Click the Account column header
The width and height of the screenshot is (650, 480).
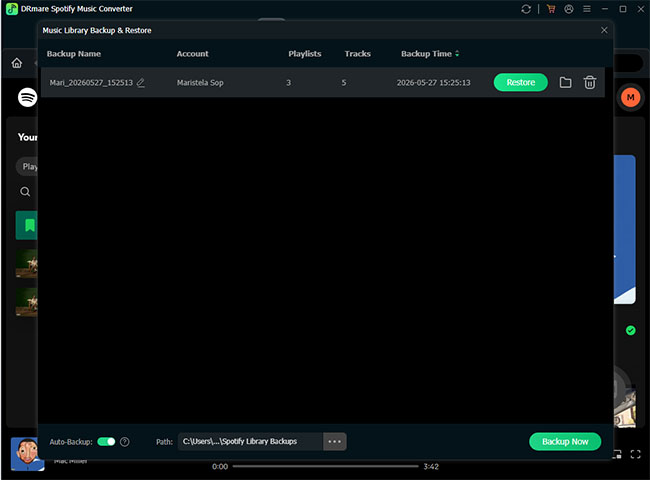(192, 54)
